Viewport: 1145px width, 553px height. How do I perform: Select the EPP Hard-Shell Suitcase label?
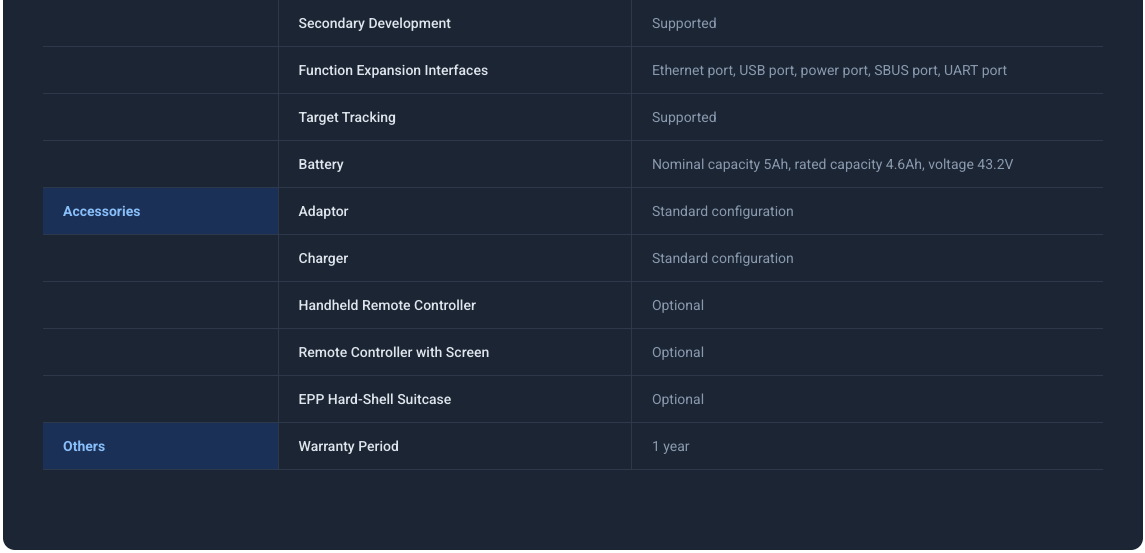[375, 399]
